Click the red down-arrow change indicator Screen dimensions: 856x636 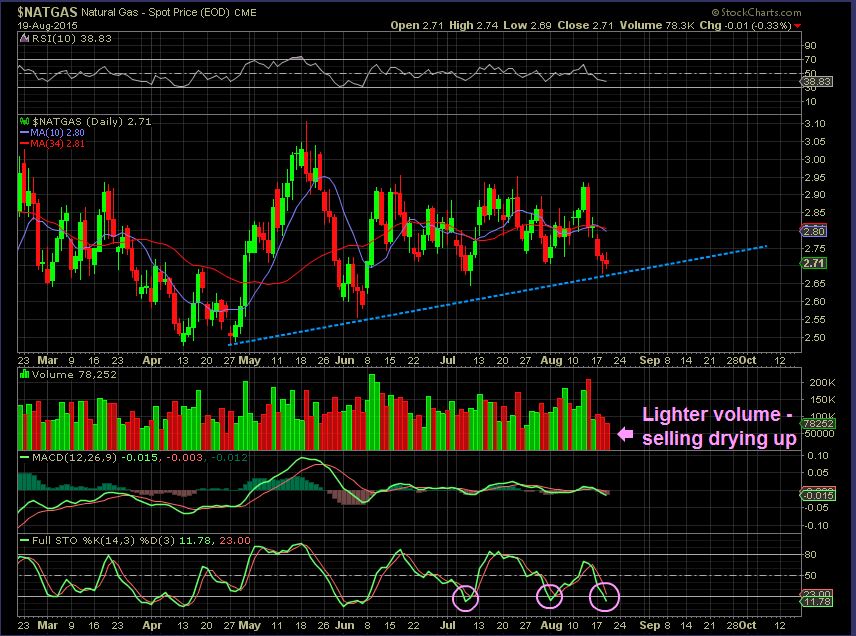pos(798,26)
